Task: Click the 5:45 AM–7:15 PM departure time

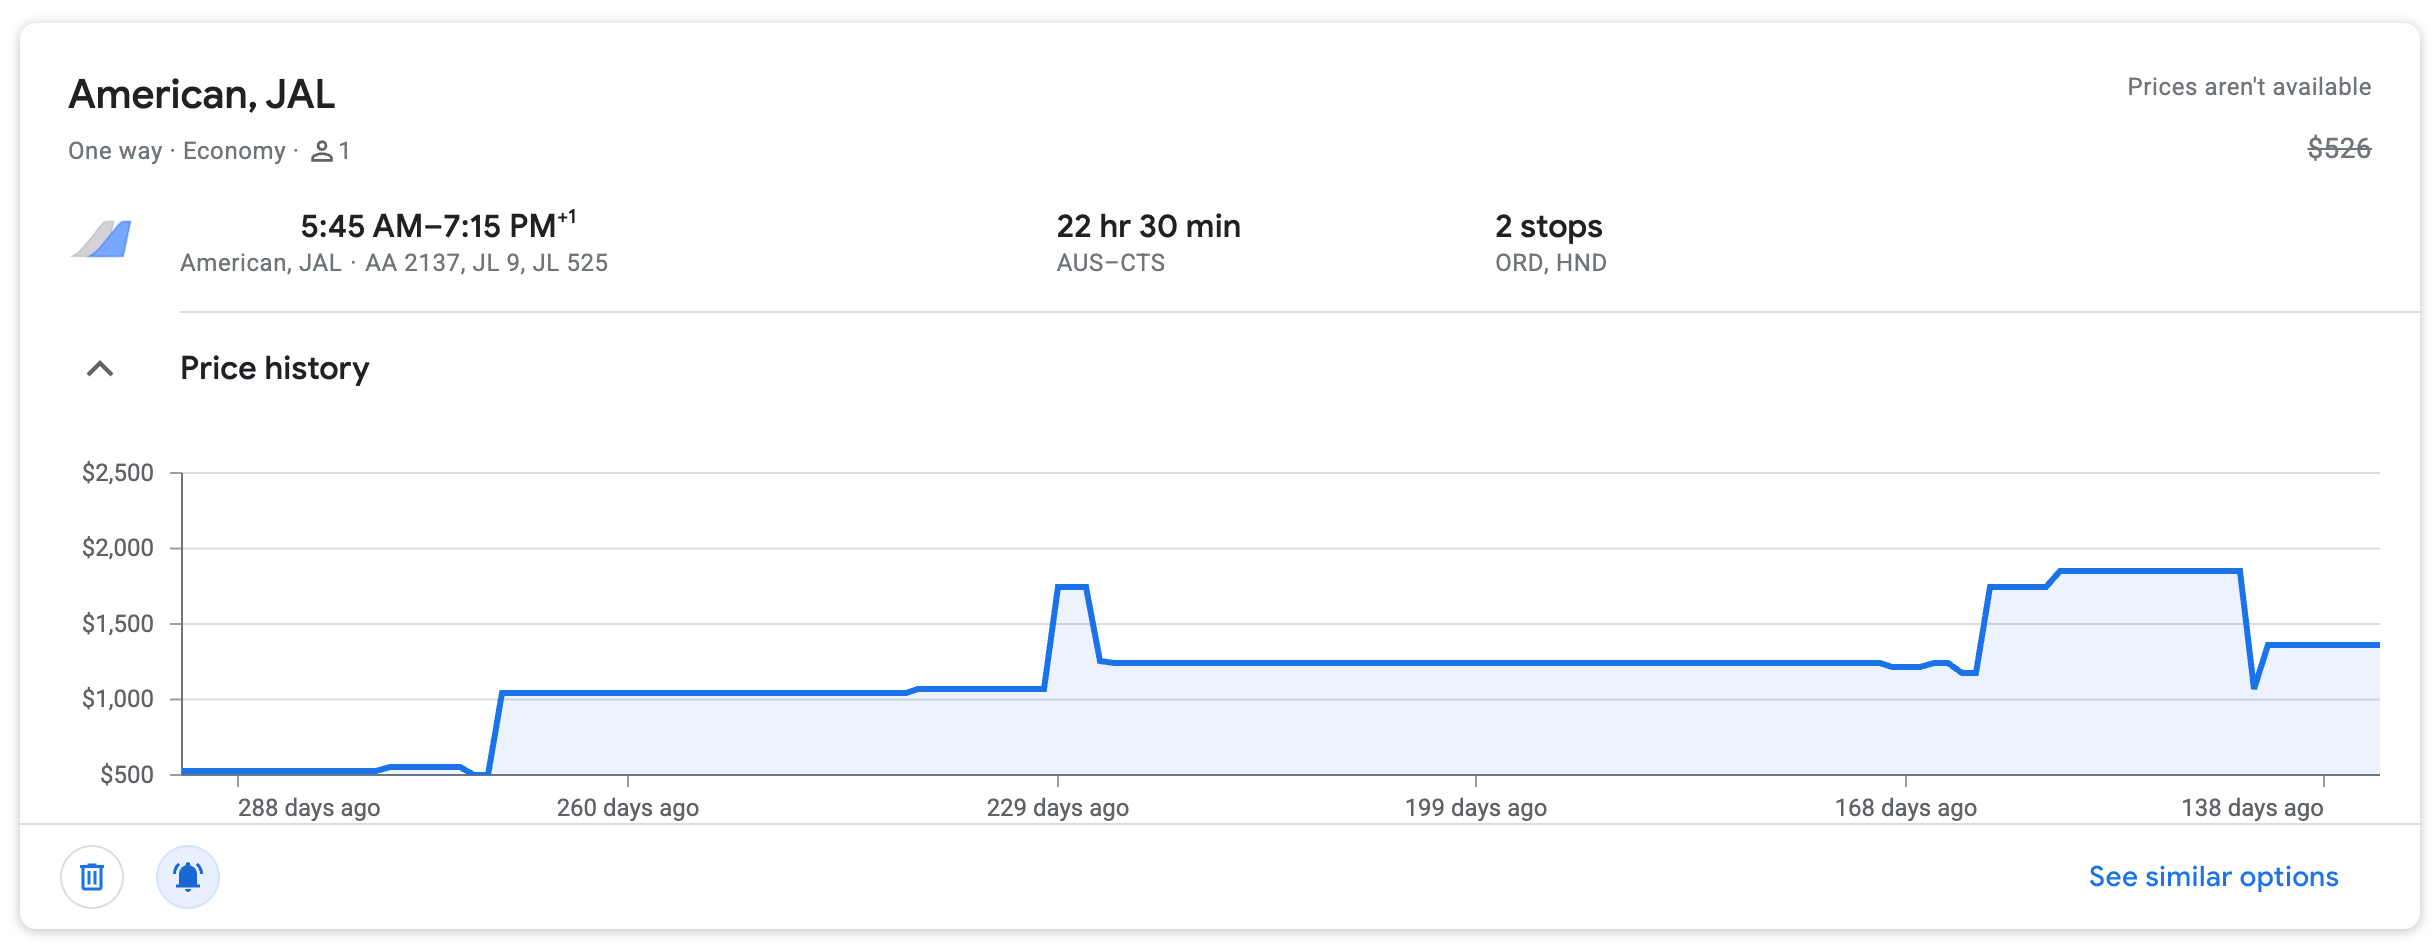Action: pyautogui.click(x=438, y=225)
